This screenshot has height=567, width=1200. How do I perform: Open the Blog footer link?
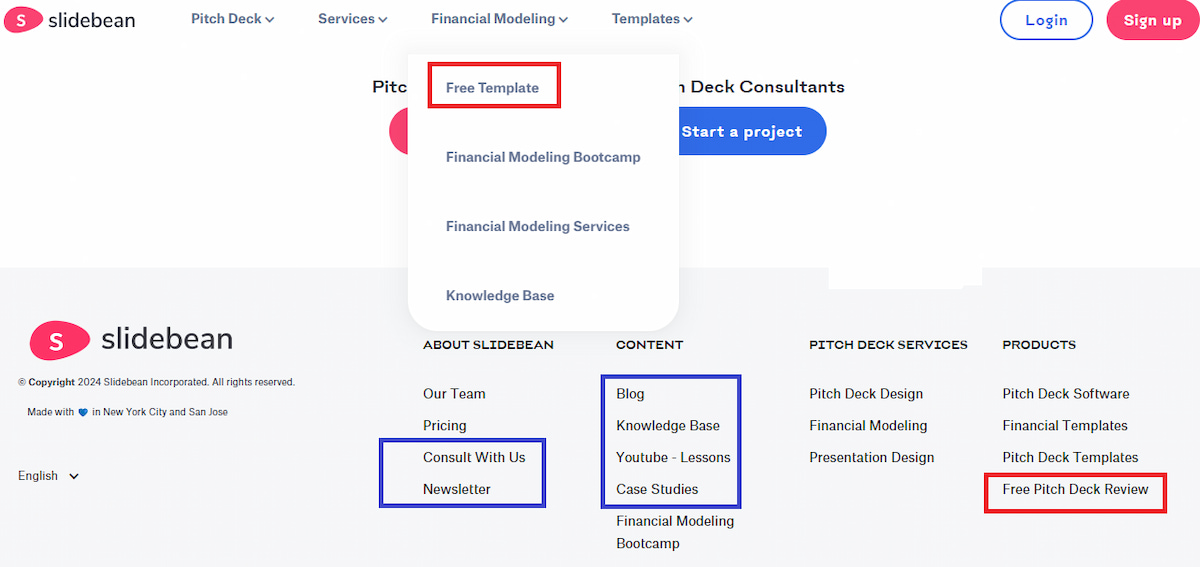coord(630,394)
